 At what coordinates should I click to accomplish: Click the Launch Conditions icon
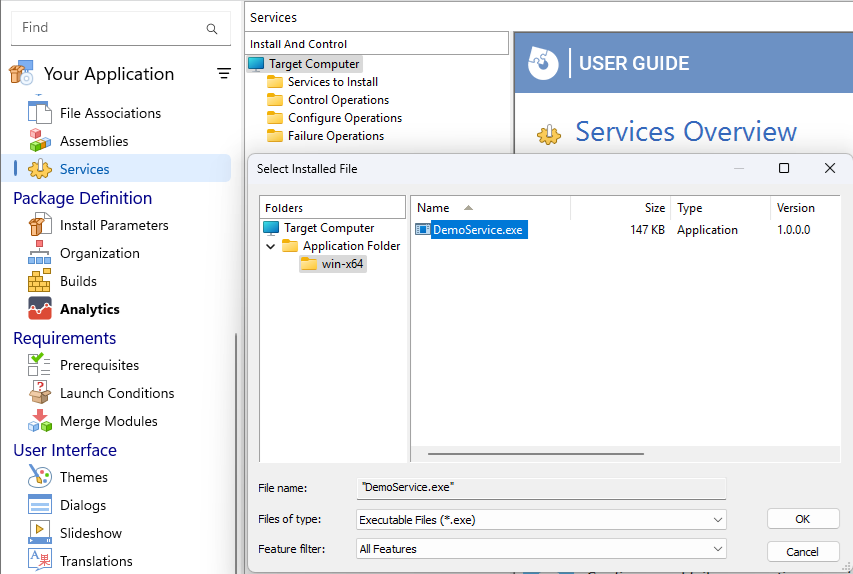tap(39, 393)
